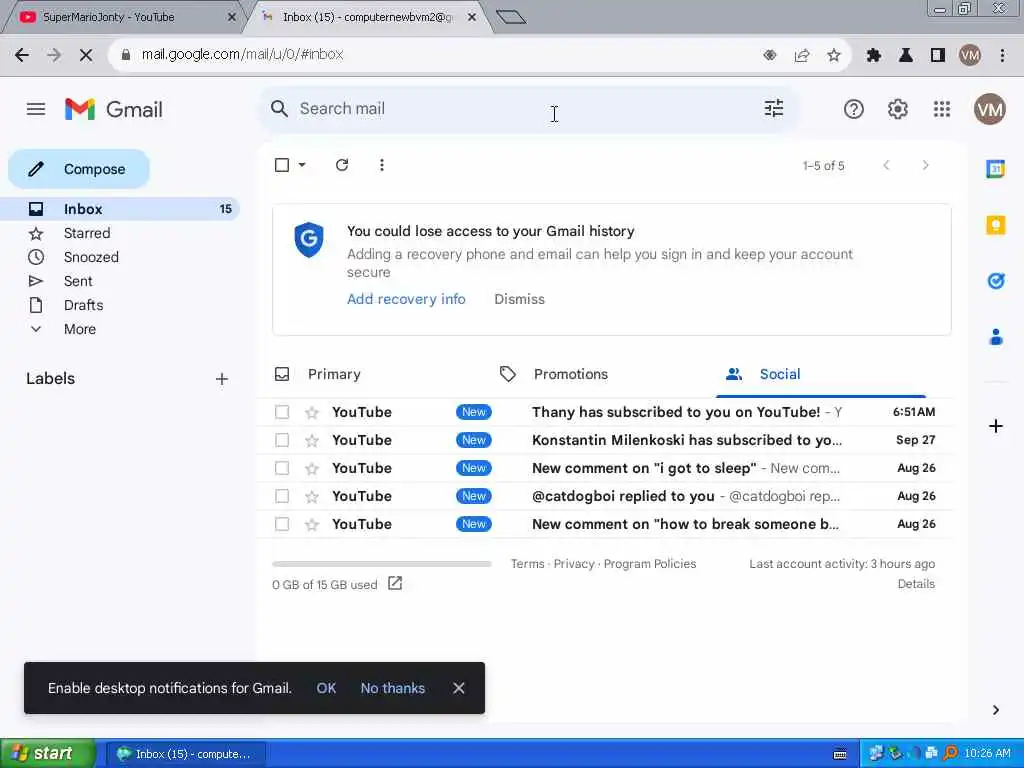This screenshot has height=768, width=1024.
Task: Click No thanks on notifications prompt
Action: click(392, 688)
